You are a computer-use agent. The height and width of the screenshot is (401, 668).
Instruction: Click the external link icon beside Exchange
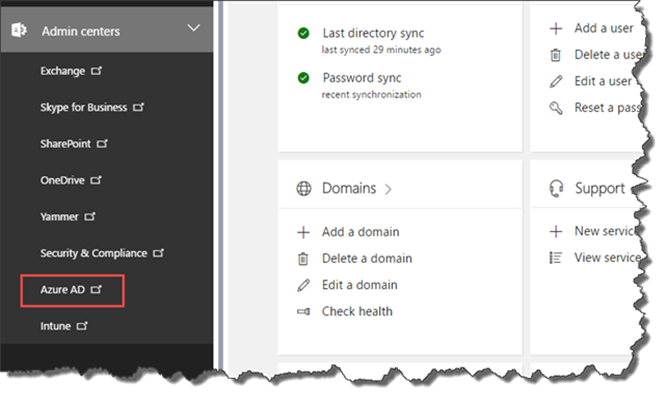(x=97, y=71)
